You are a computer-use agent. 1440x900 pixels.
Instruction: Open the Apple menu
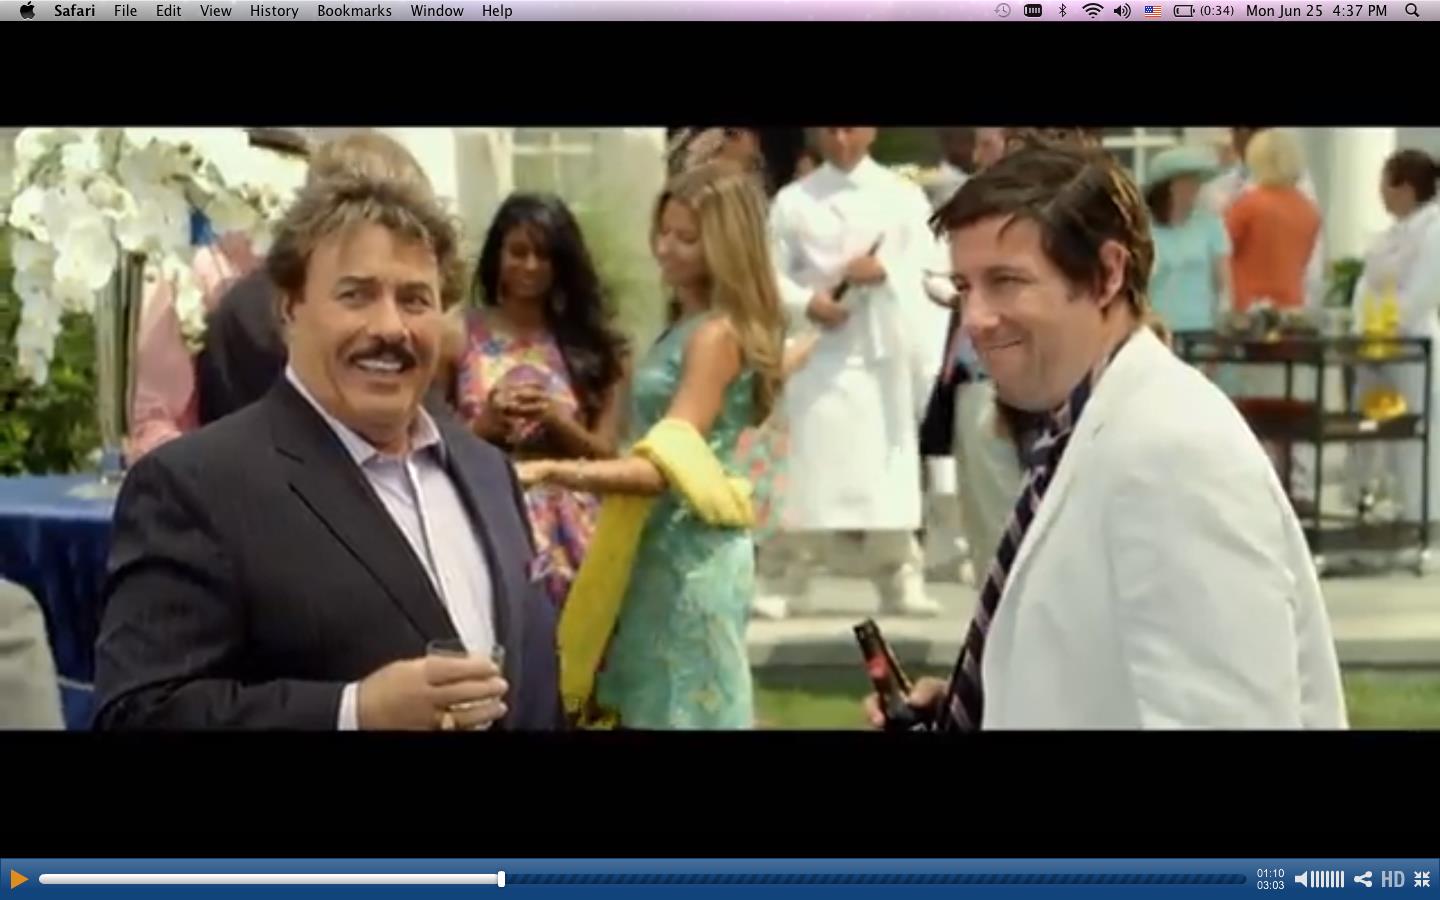tap(27, 10)
